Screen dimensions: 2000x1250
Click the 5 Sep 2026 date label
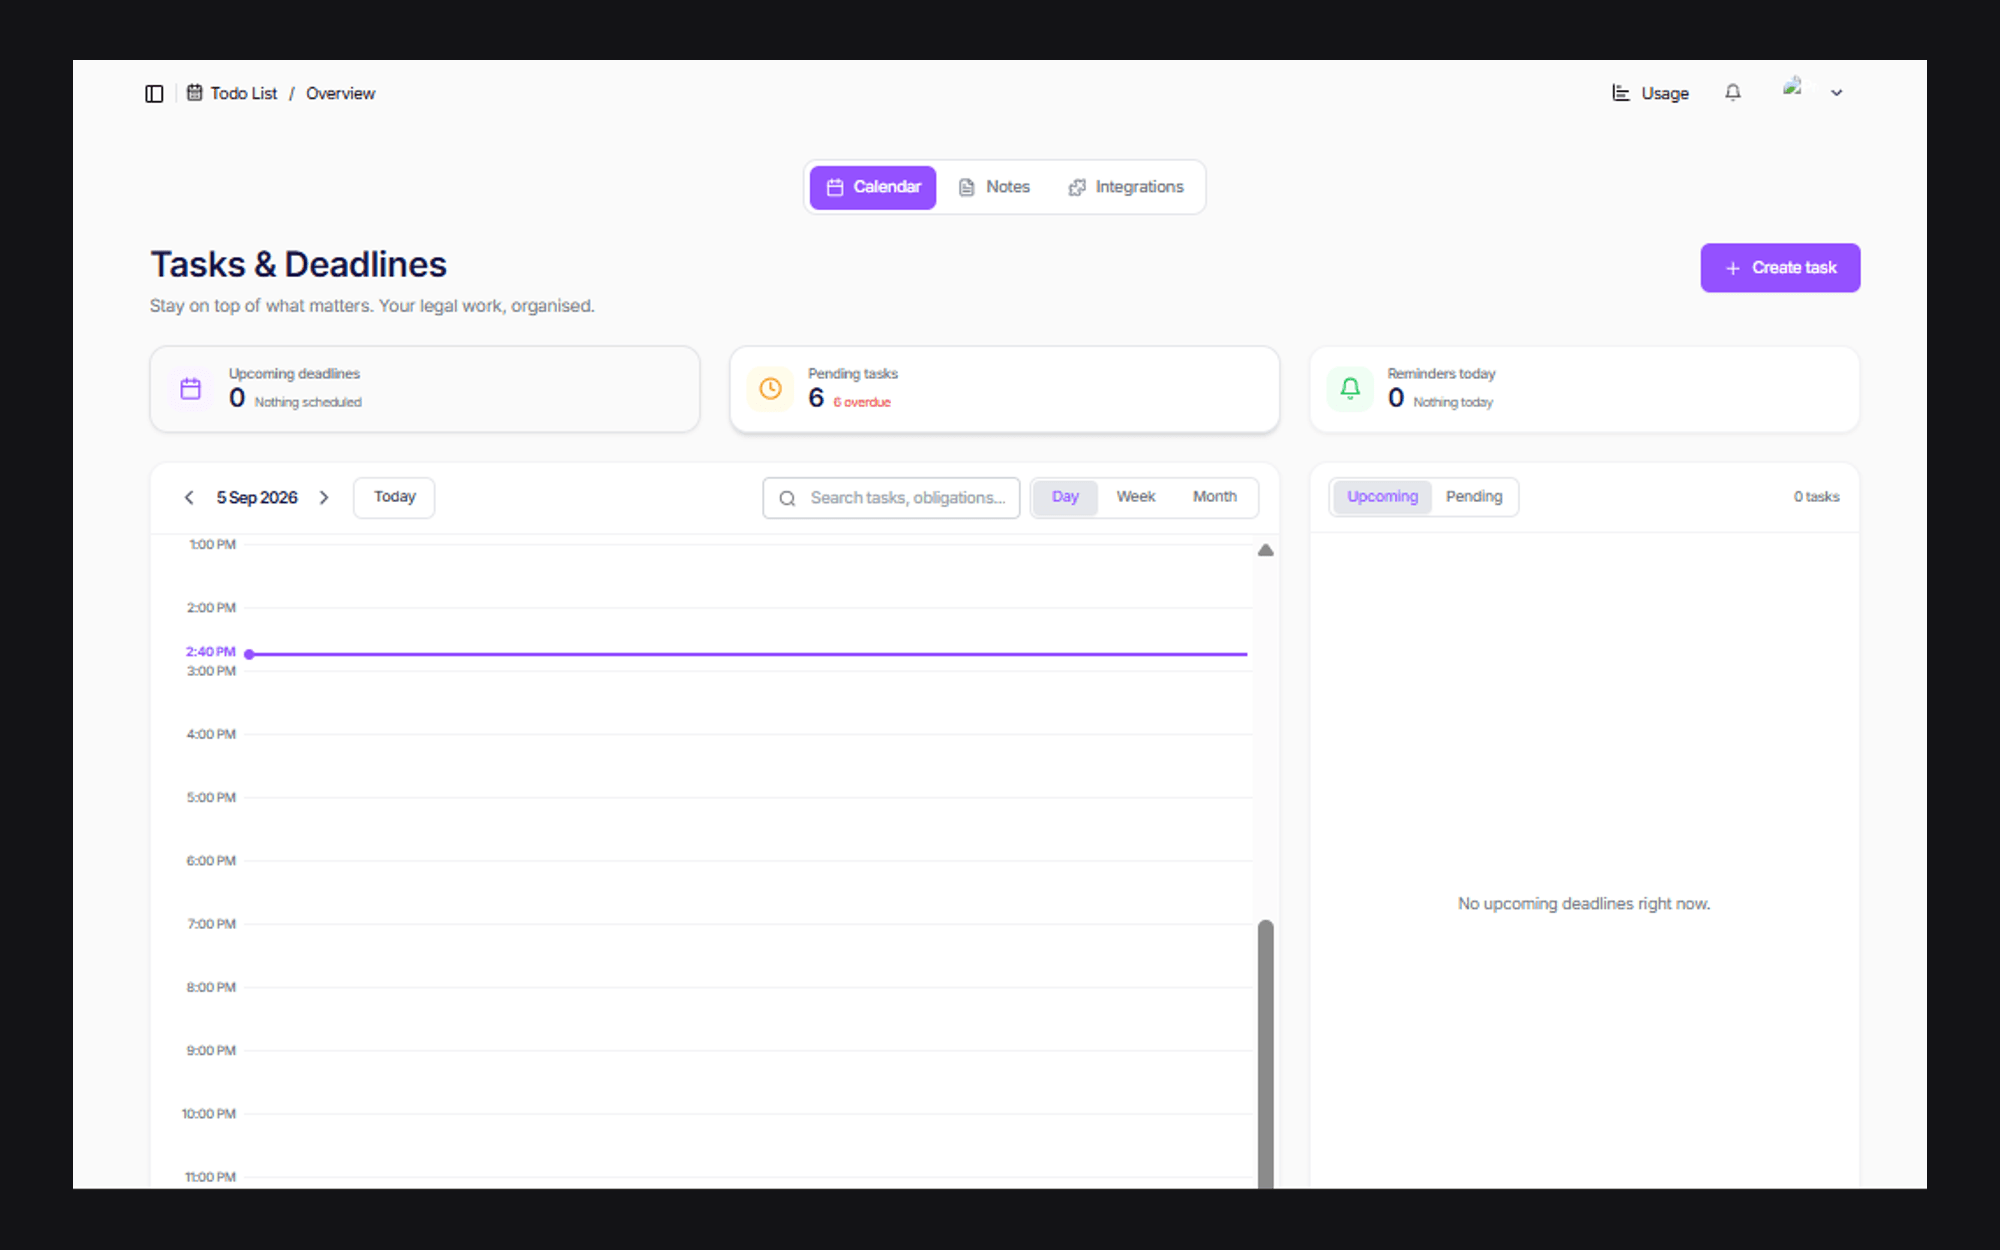257,498
